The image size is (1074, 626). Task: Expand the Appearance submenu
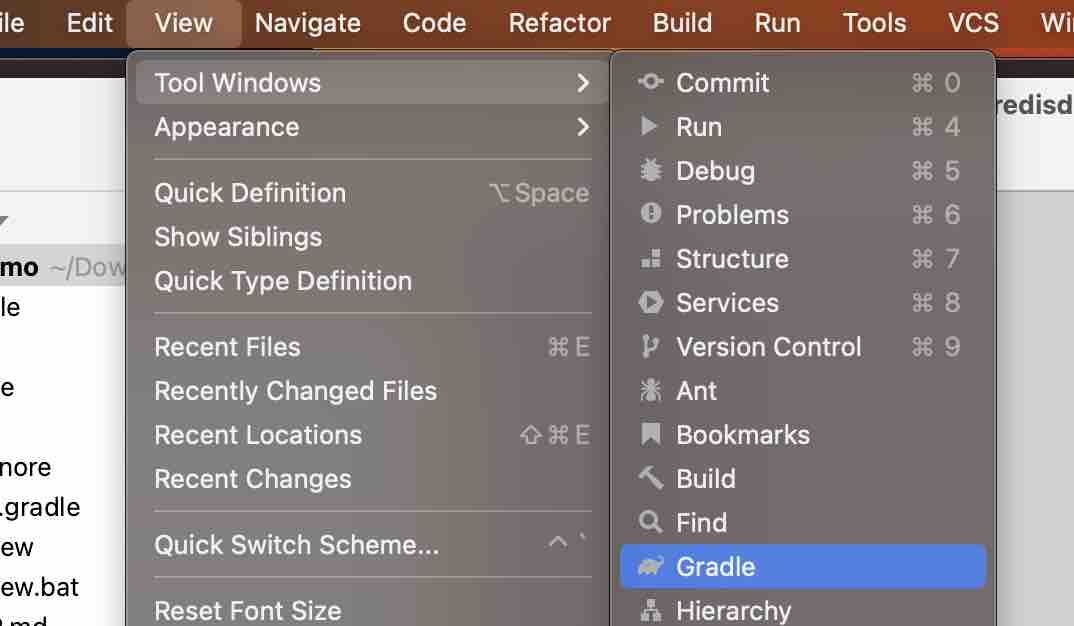[x=226, y=127]
